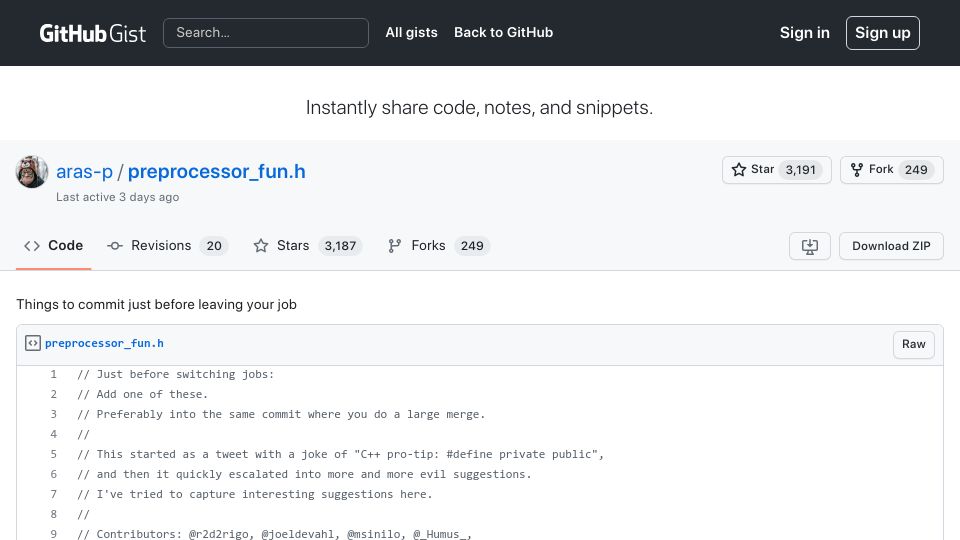Click the "Preferably into the same commit" line
Screen dimensions: 960x540
[281, 414]
